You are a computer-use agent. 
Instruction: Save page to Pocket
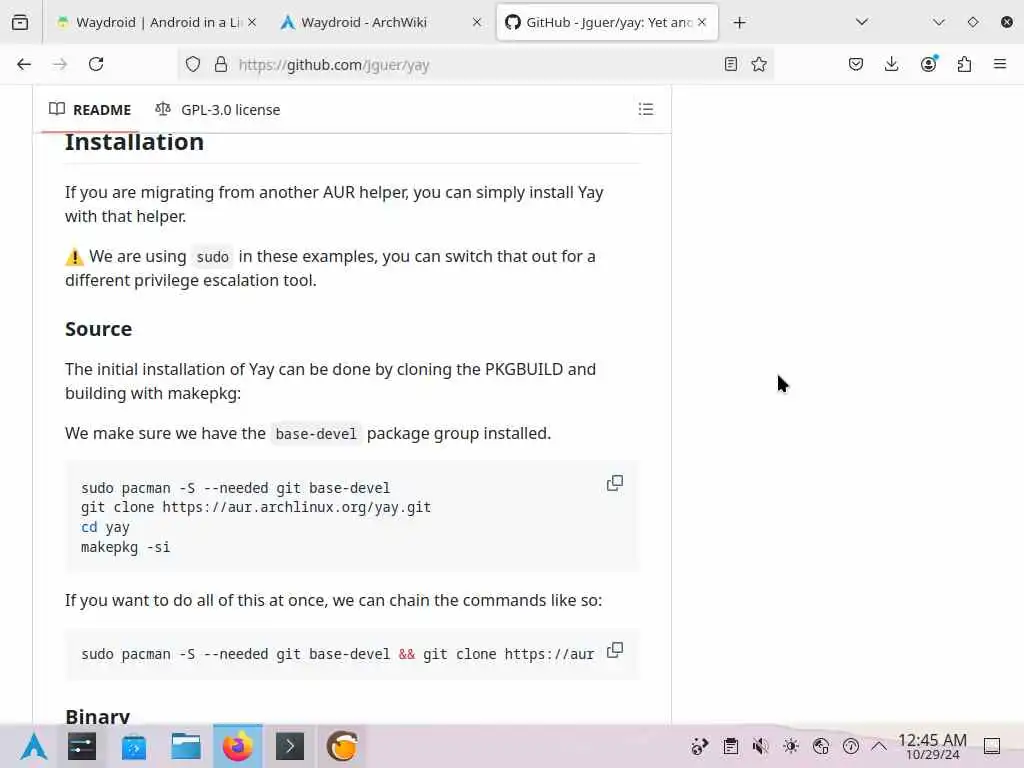click(856, 64)
